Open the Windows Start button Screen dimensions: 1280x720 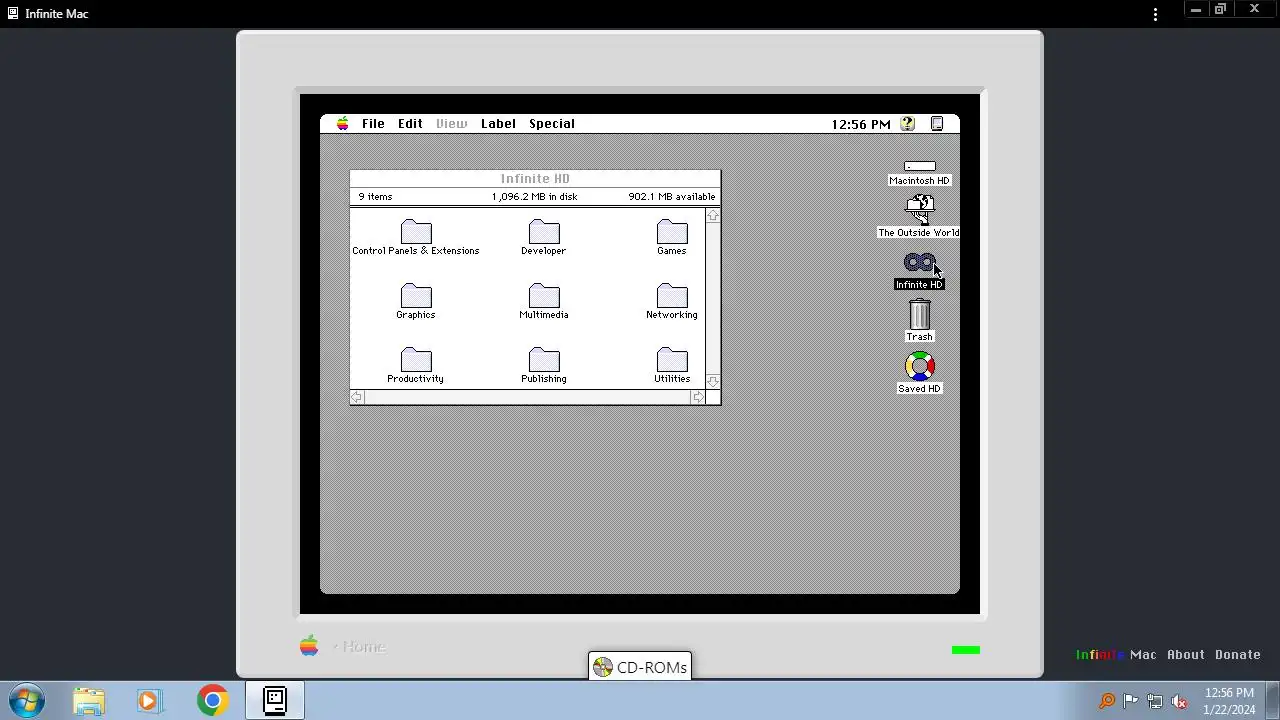[x=27, y=701]
